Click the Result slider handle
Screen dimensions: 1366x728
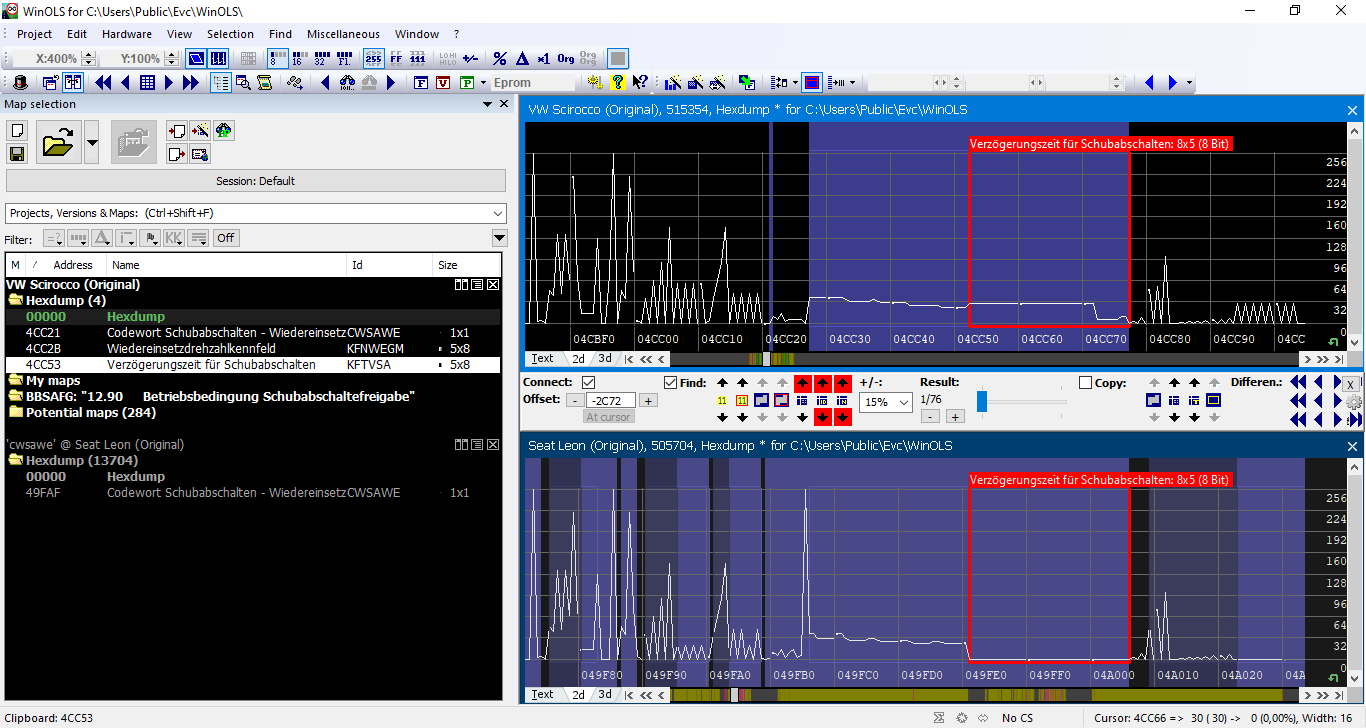point(982,401)
